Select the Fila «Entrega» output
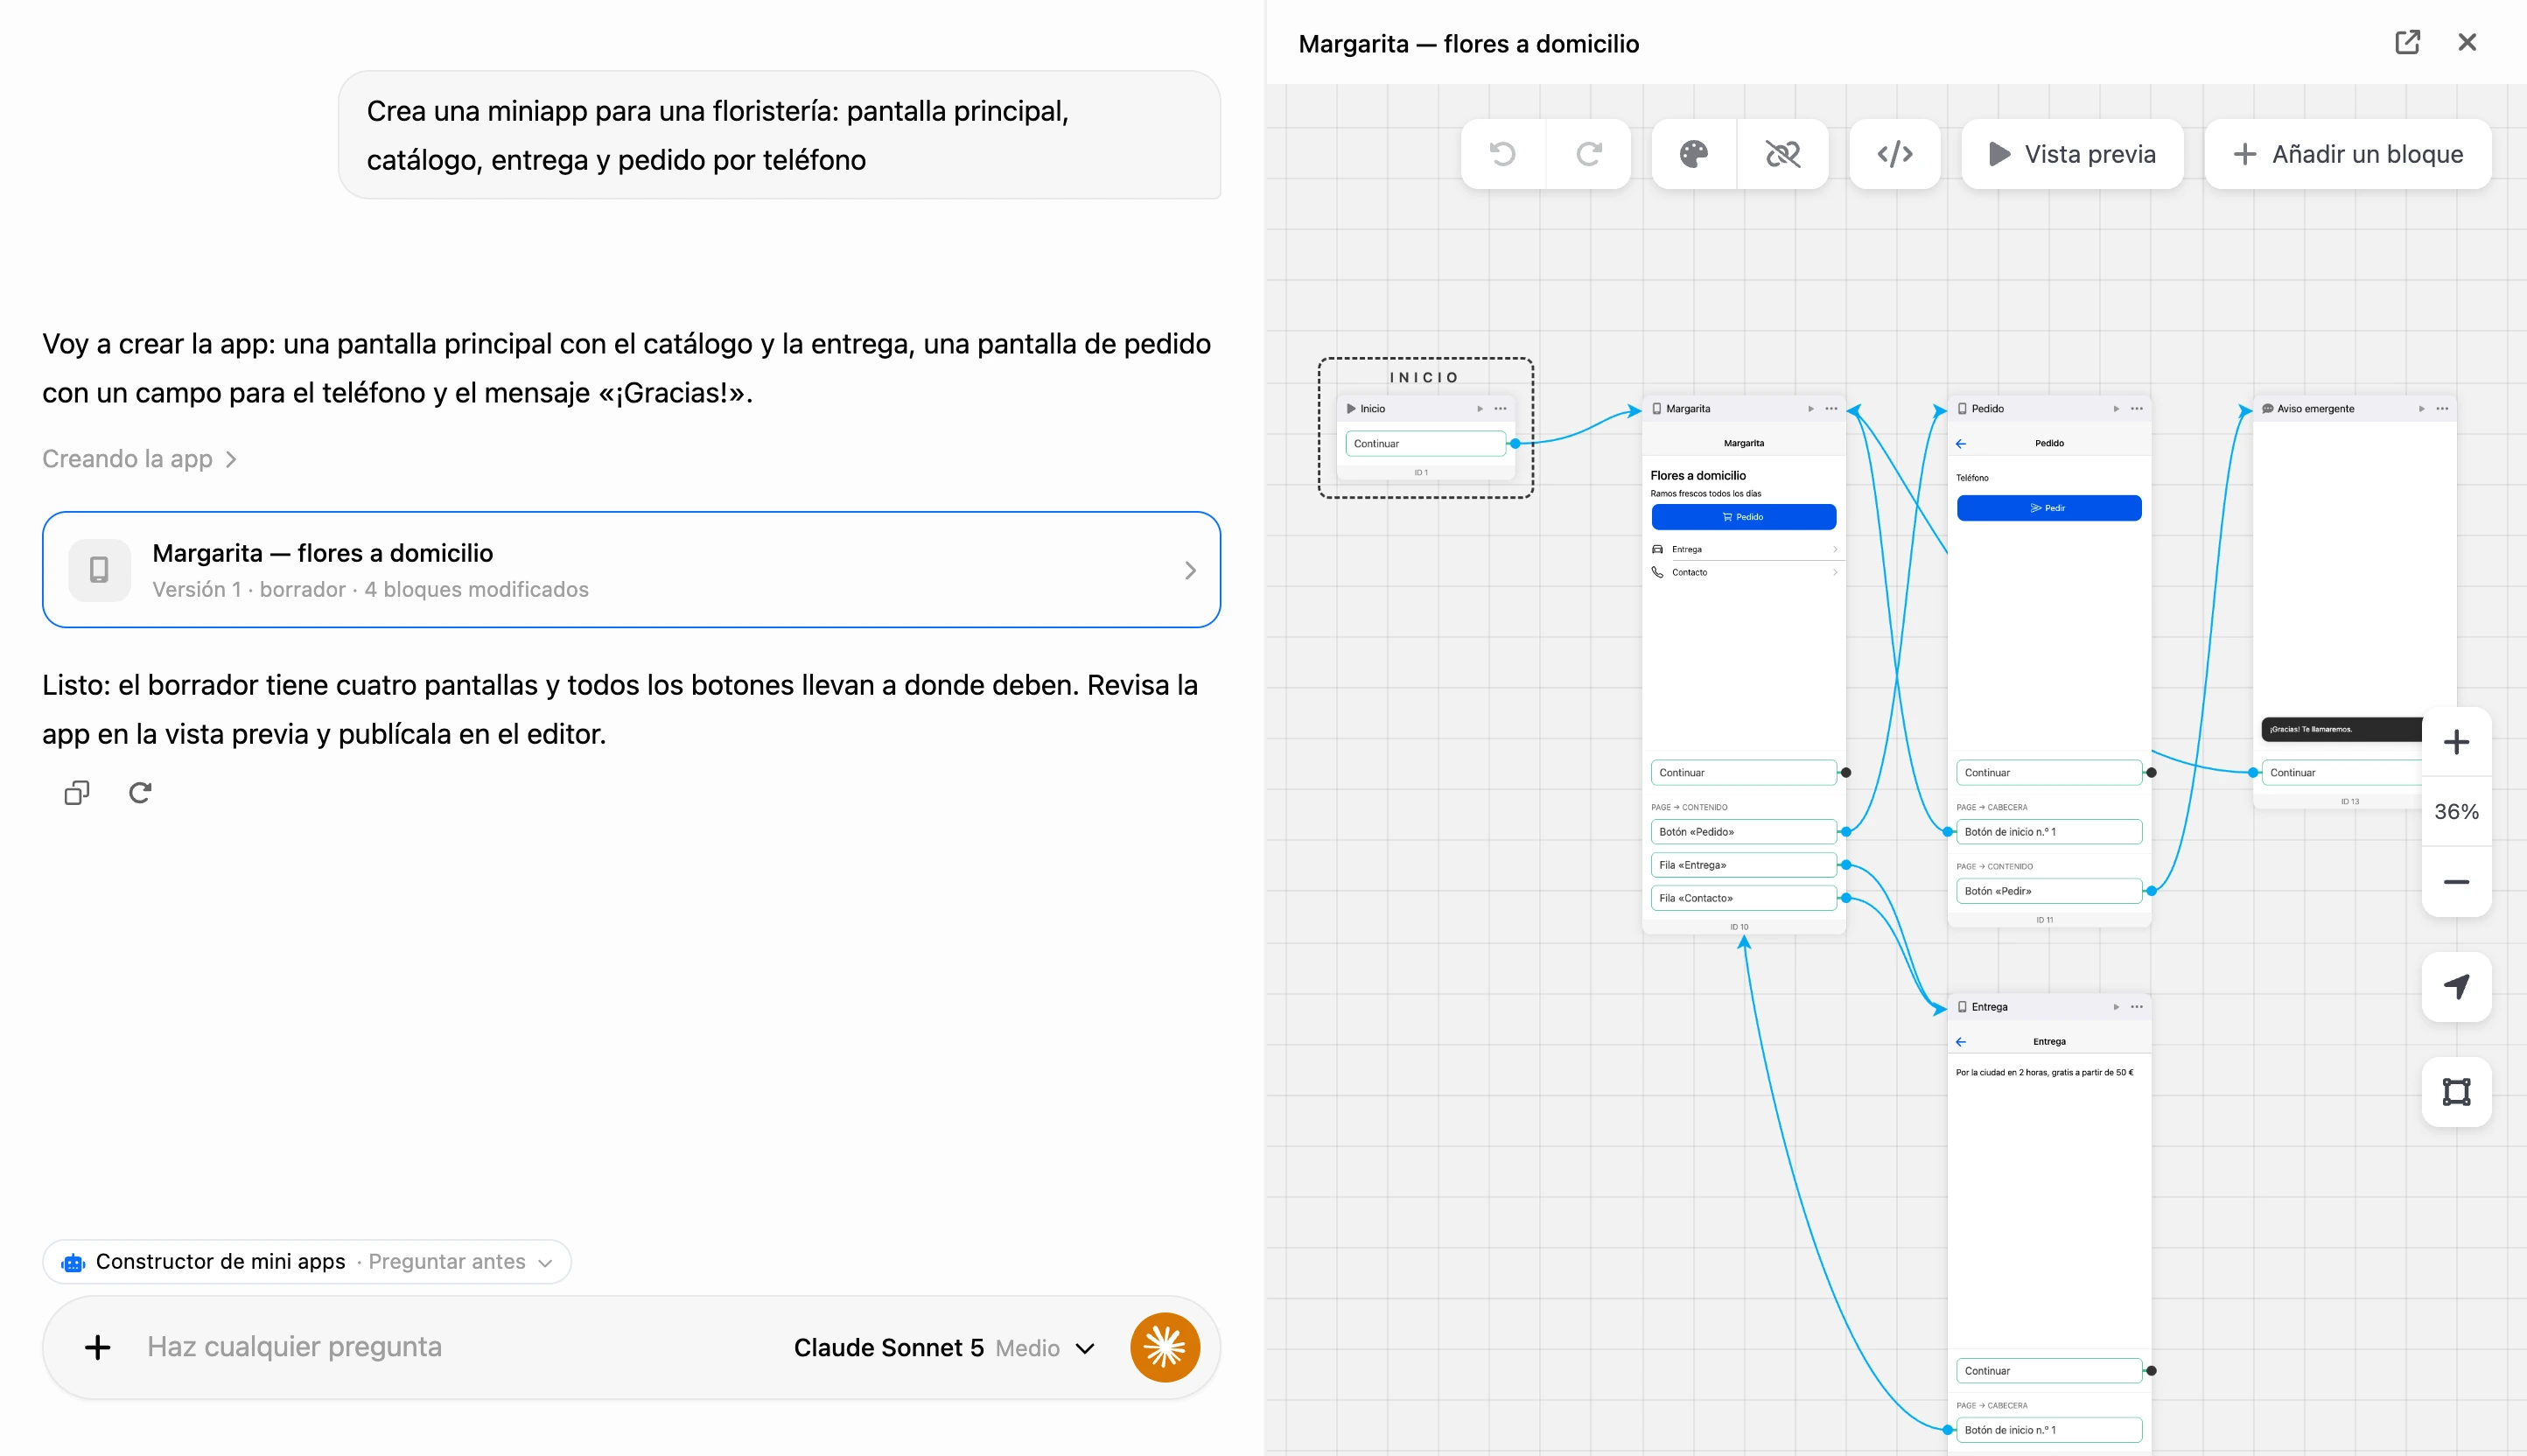The width and height of the screenshot is (2527, 1456). [x=1743, y=865]
